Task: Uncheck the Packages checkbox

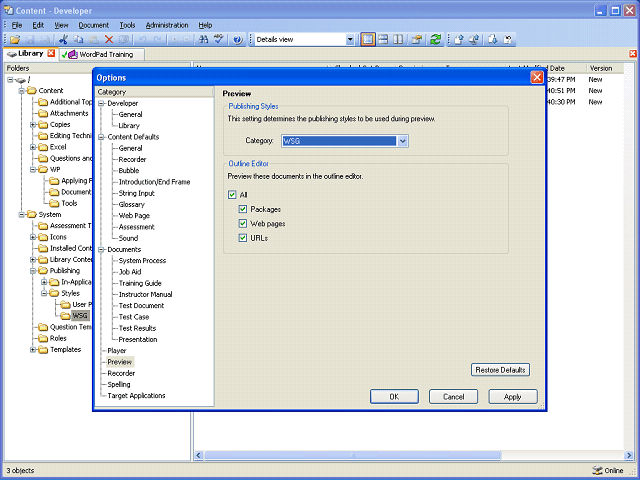Action: pos(243,209)
